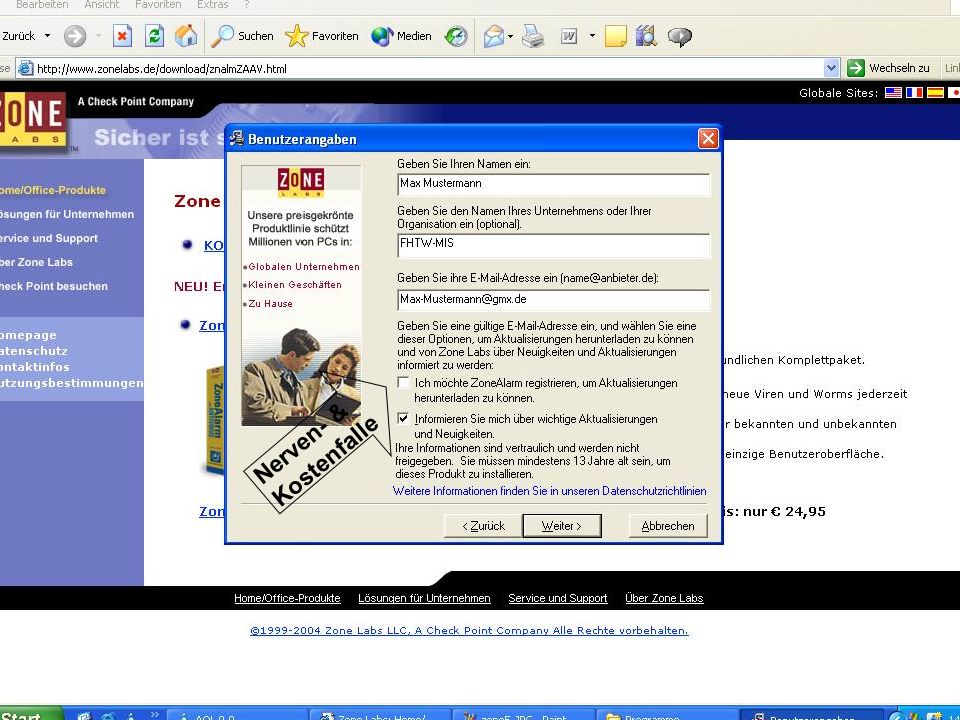This screenshot has height=720, width=960.
Task: Open the ? help menu
Action: pyautogui.click(x=247, y=5)
